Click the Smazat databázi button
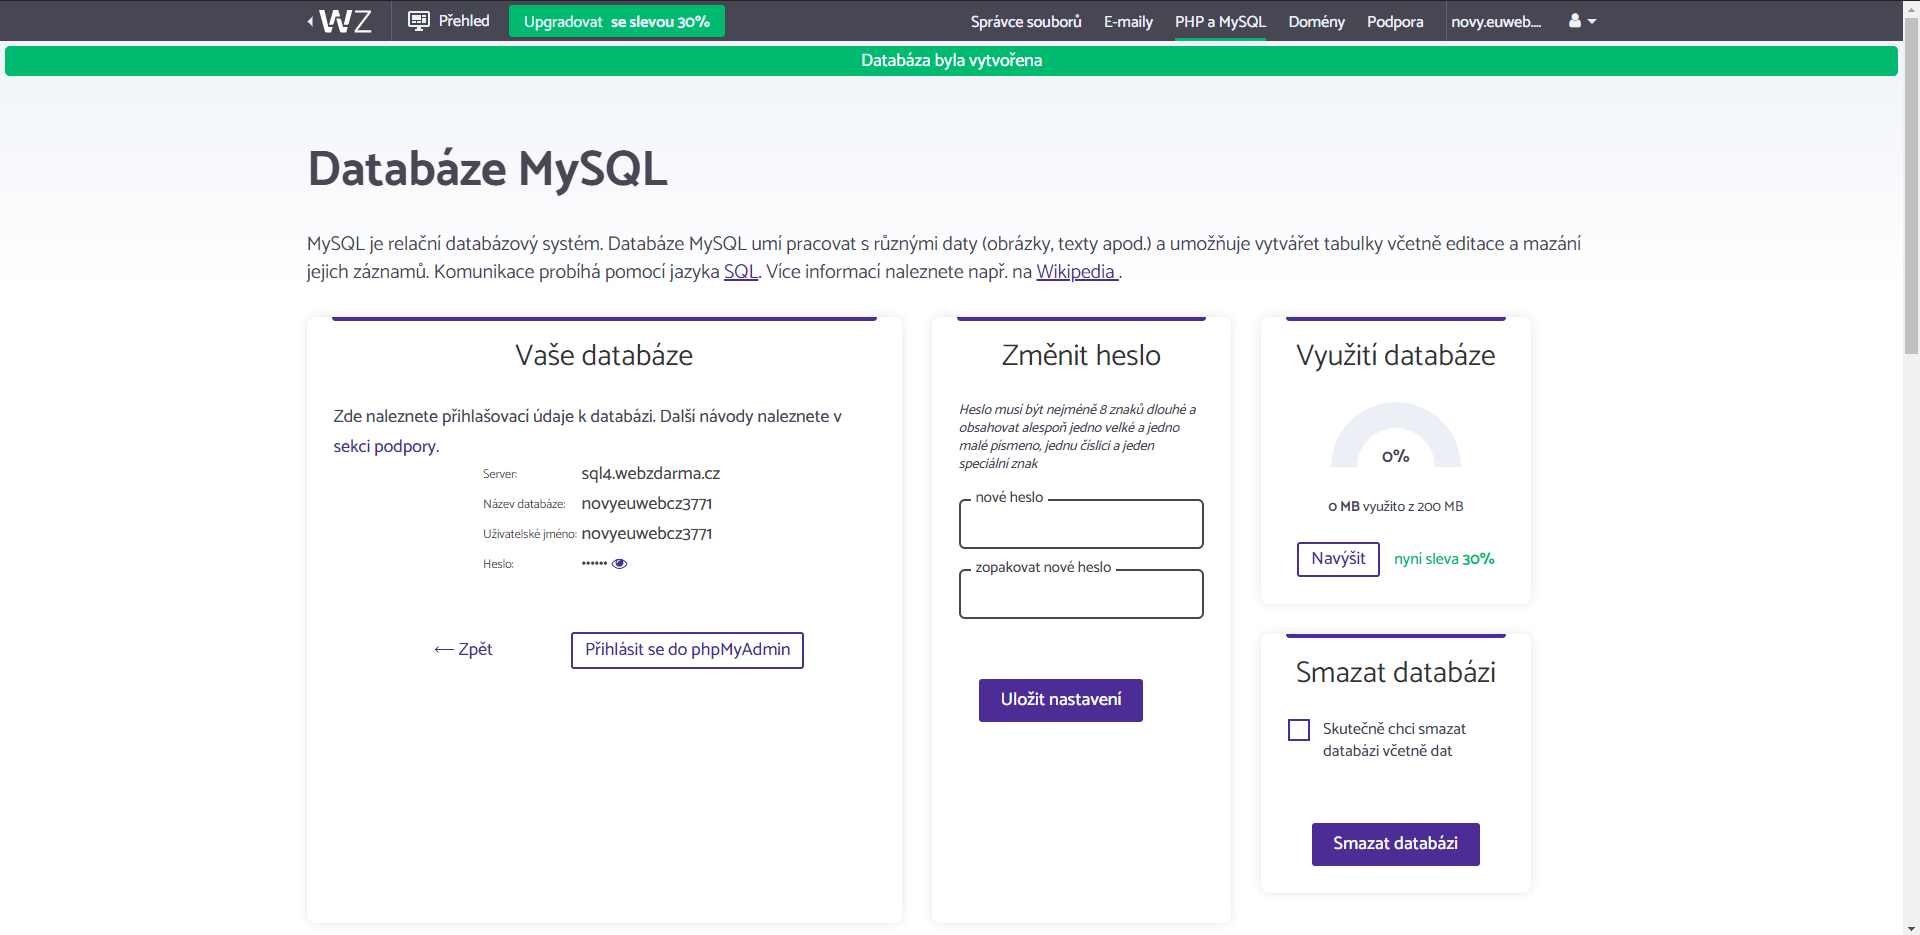The width and height of the screenshot is (1920, 935). coord(1396,844)
